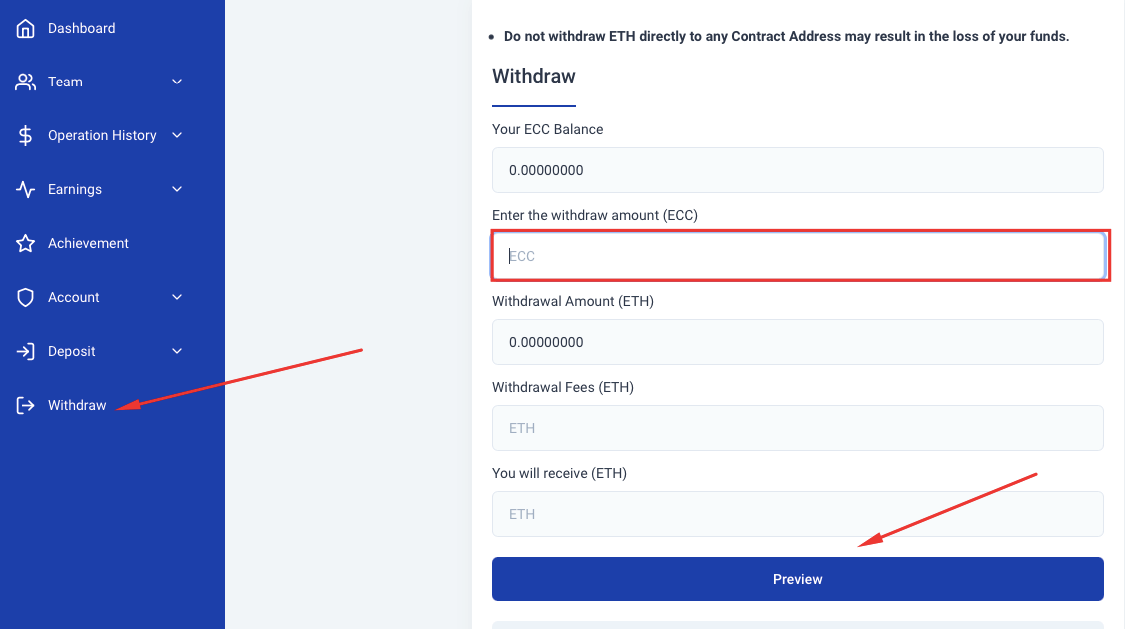Expand the Account section
The image size is (1125, 629).
coord(177,297)
